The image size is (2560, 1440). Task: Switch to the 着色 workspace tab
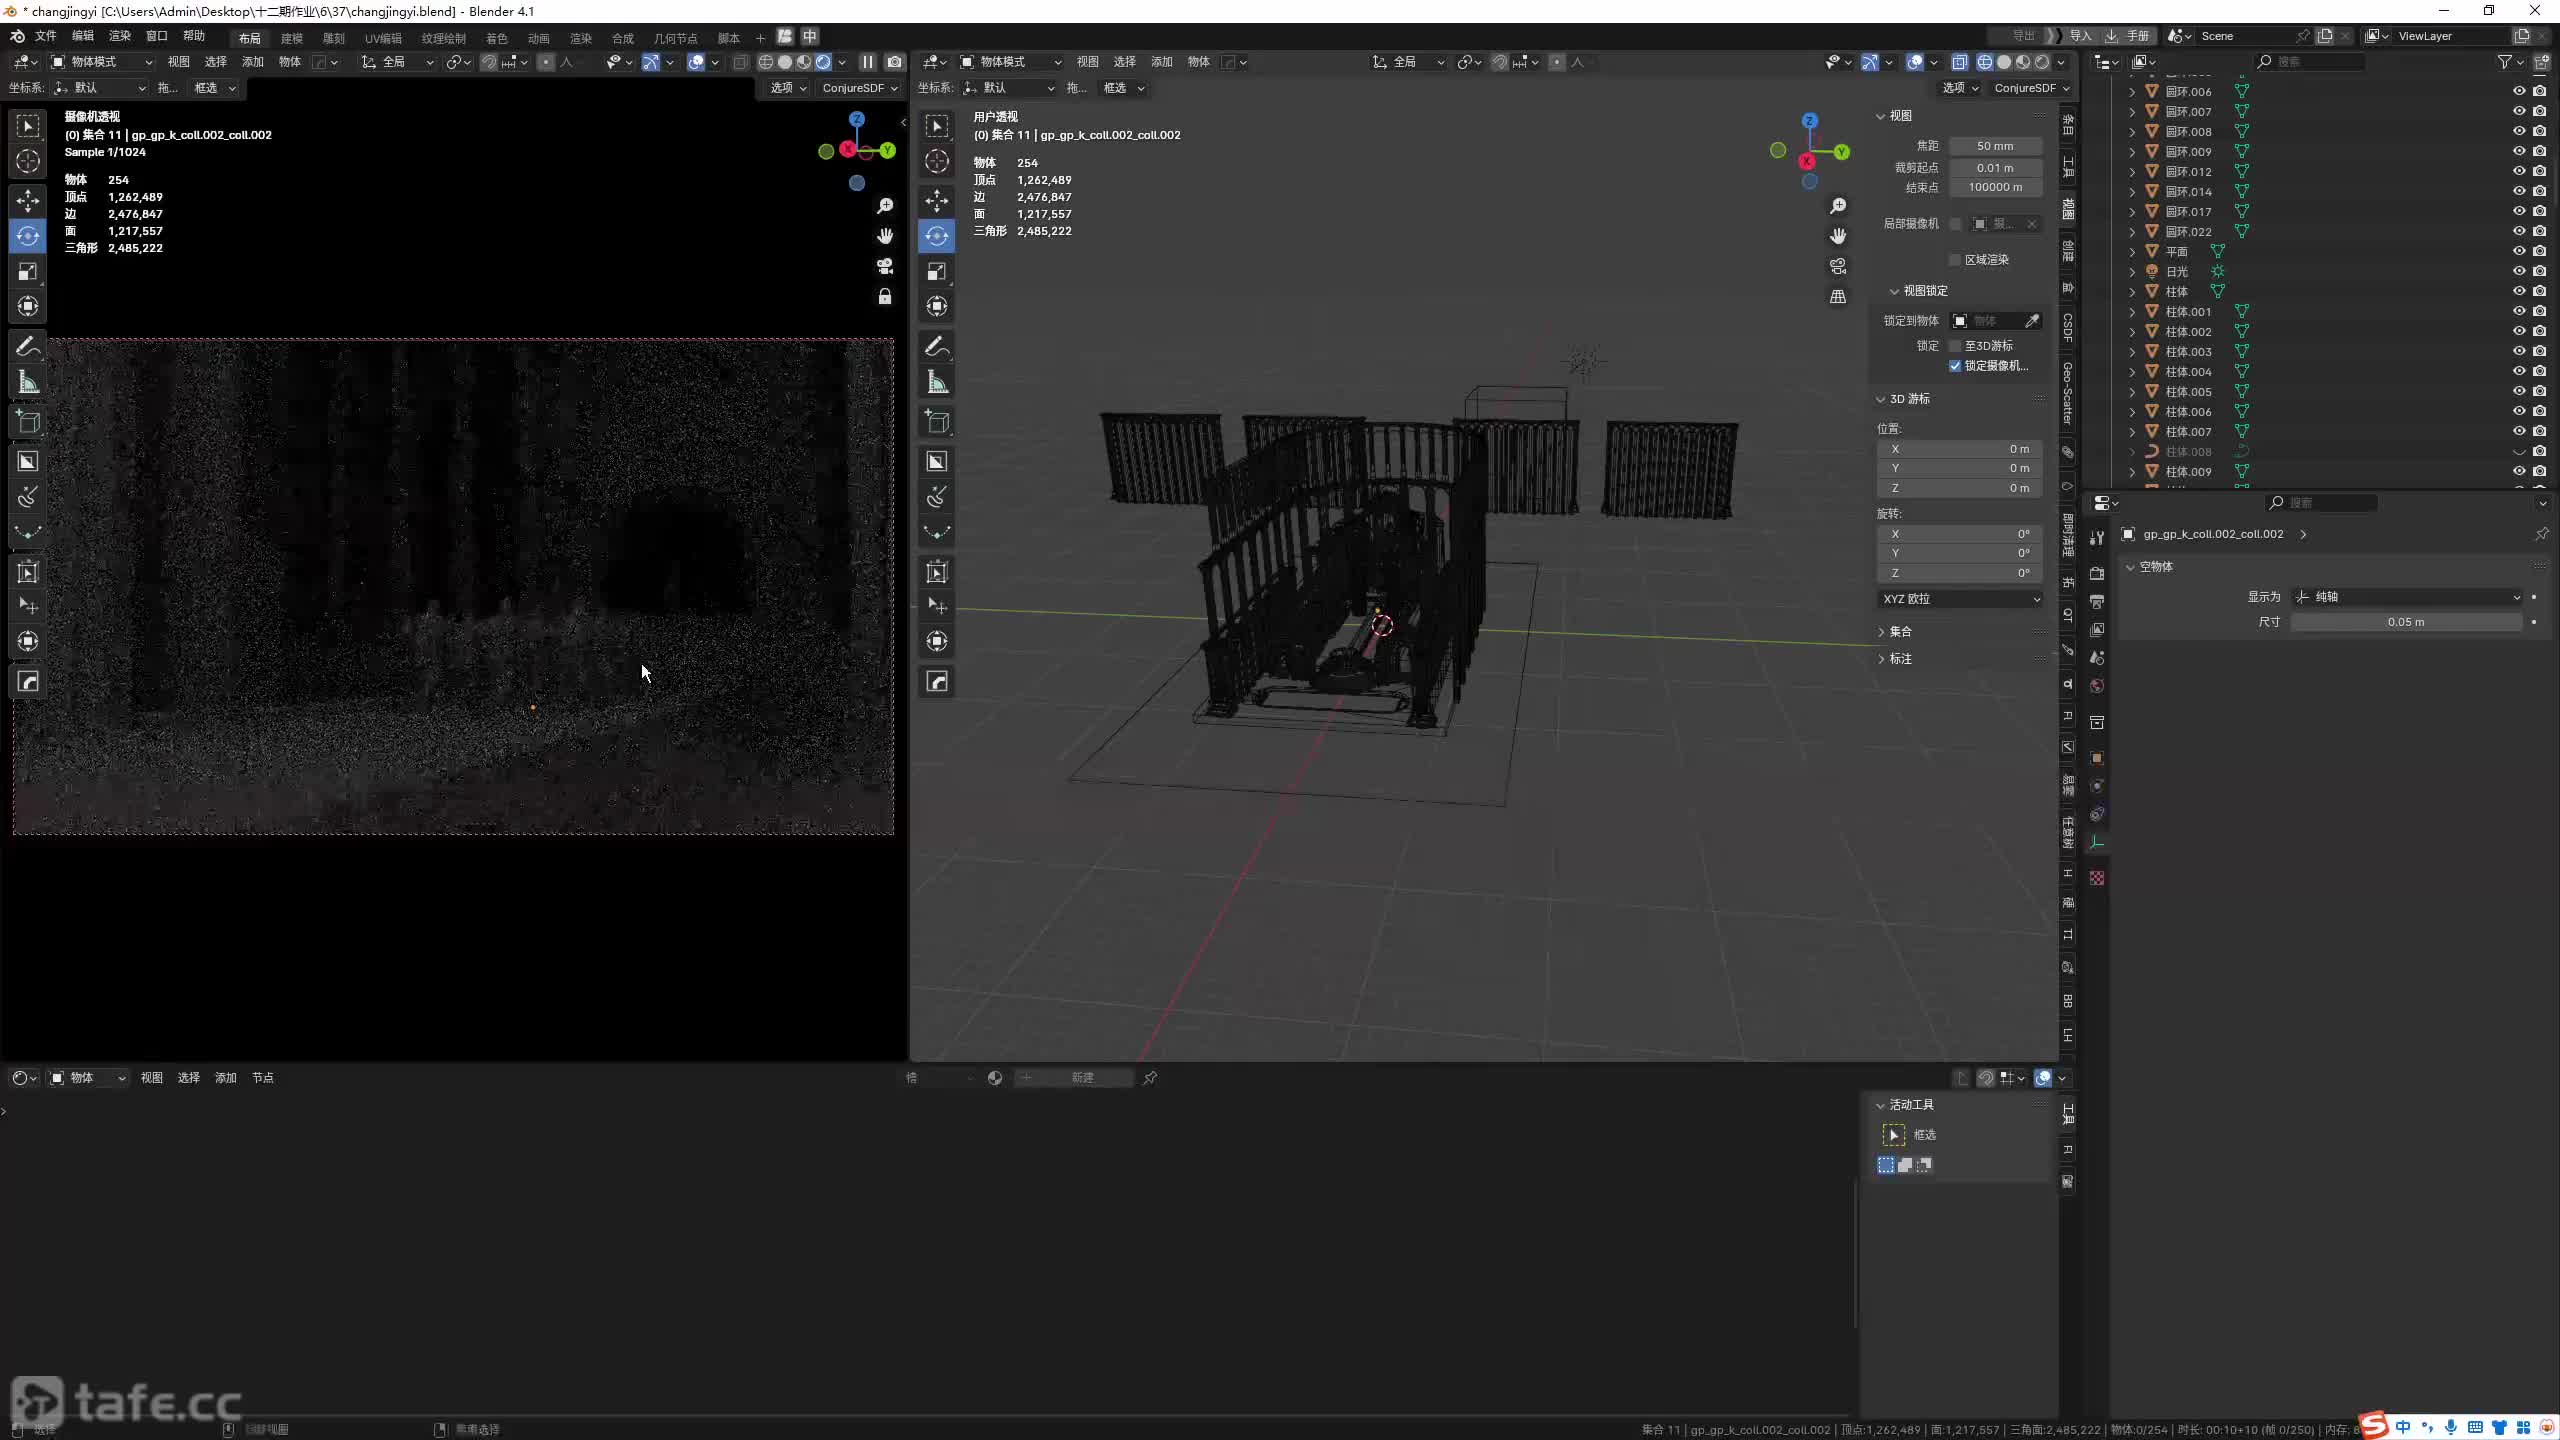pyautogui.click(x=497, y=38)
